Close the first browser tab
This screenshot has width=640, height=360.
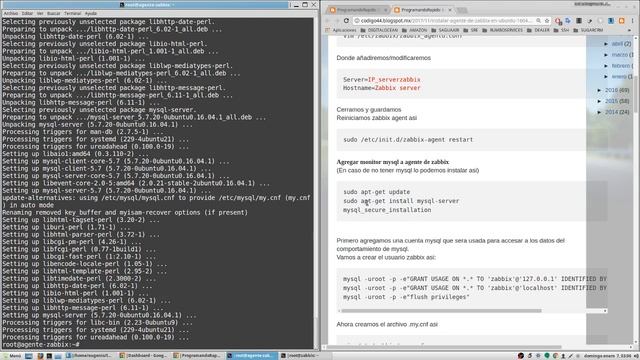pos(385,10)
